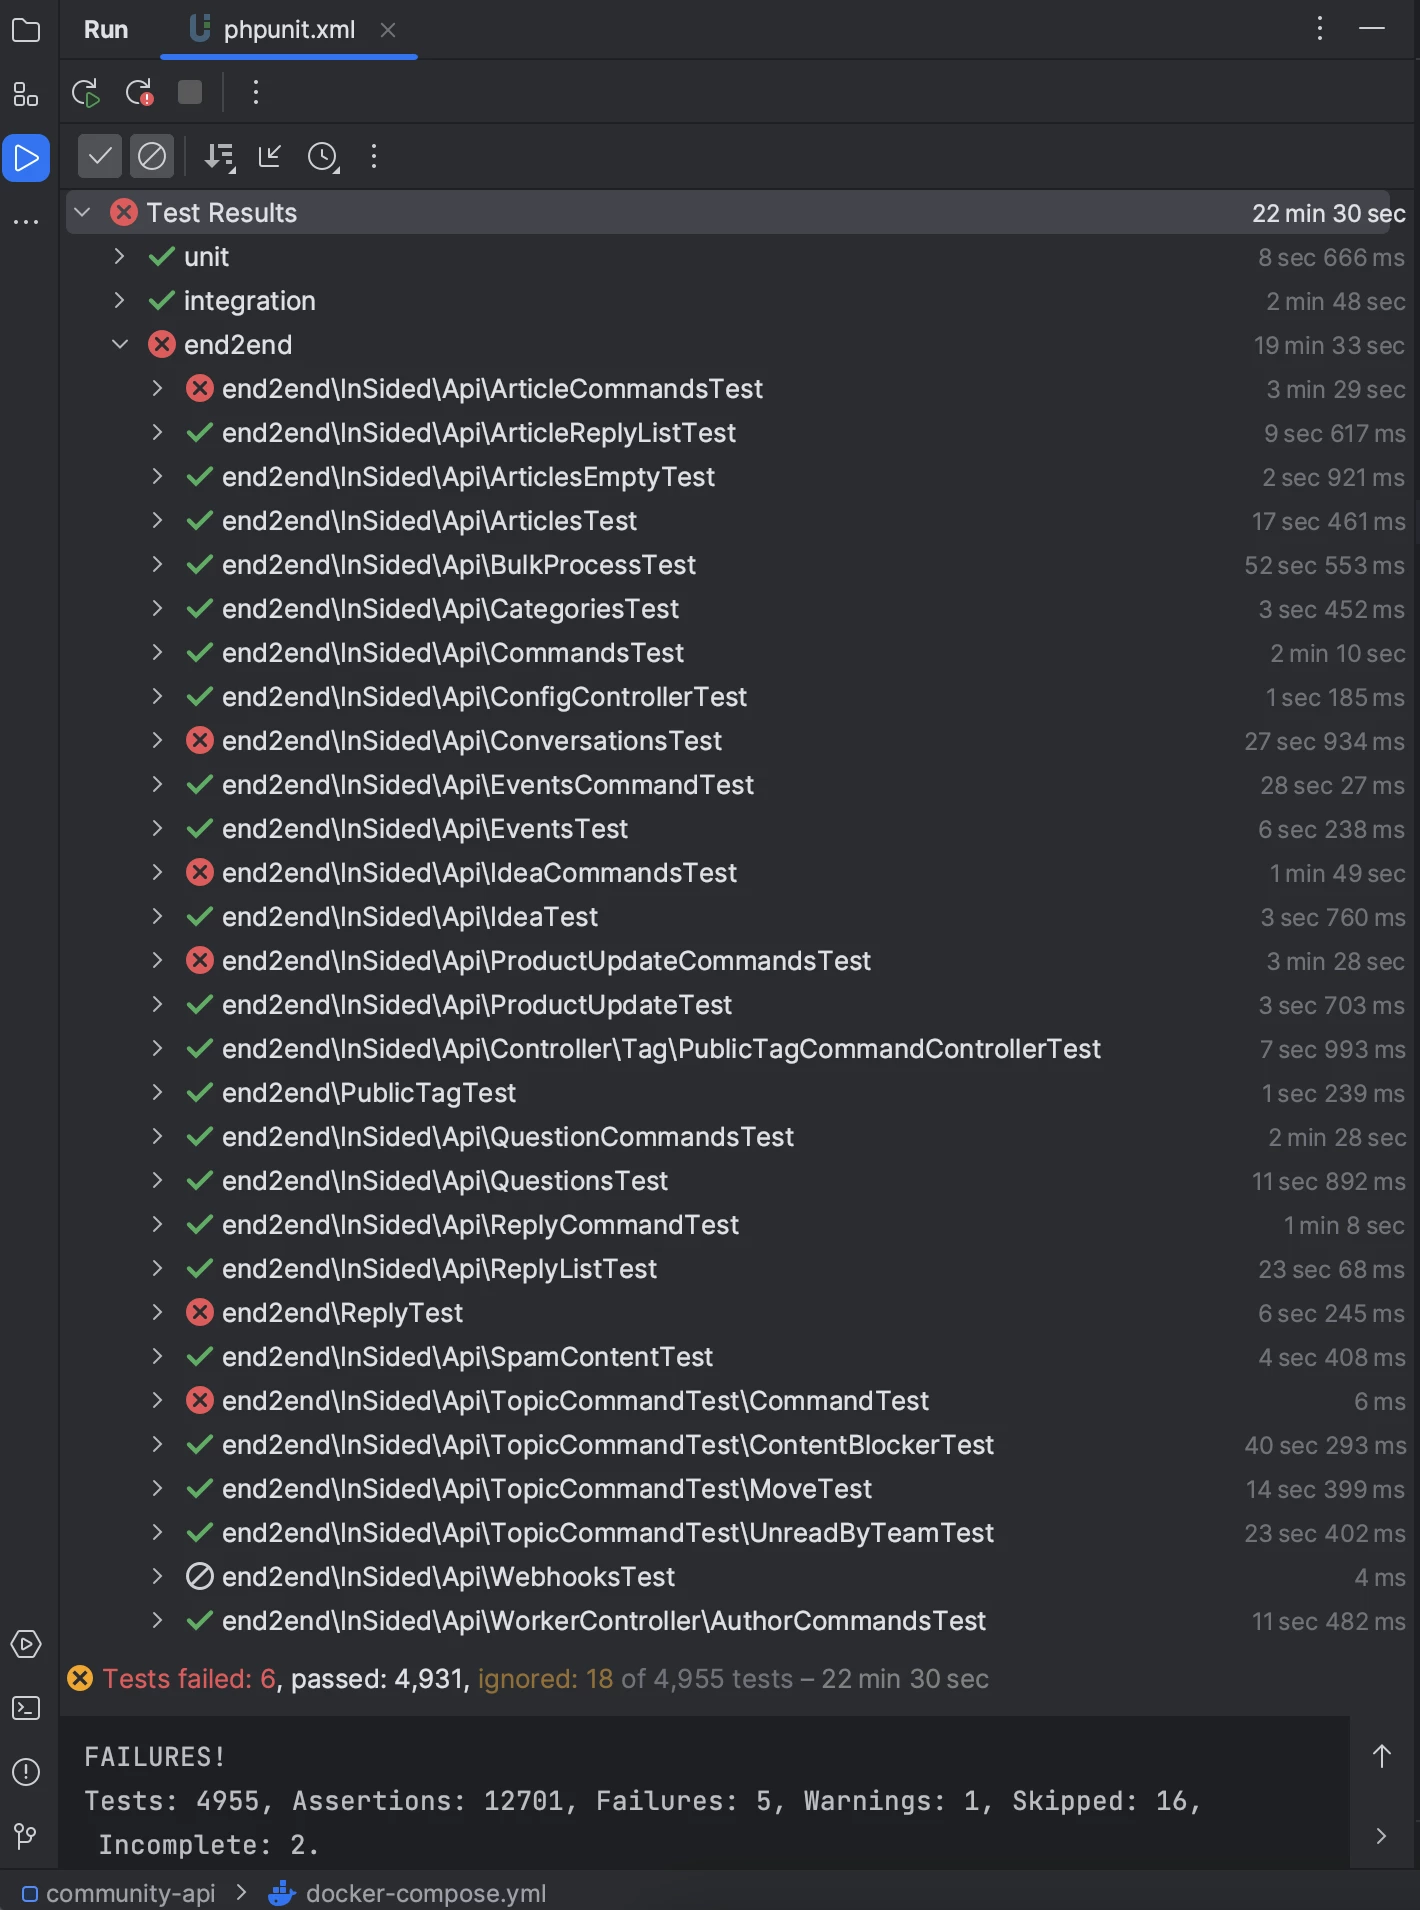Stop the running test process
Image resolution: width=1420 pixels, height=1910 pixels.
pos(190,93)
